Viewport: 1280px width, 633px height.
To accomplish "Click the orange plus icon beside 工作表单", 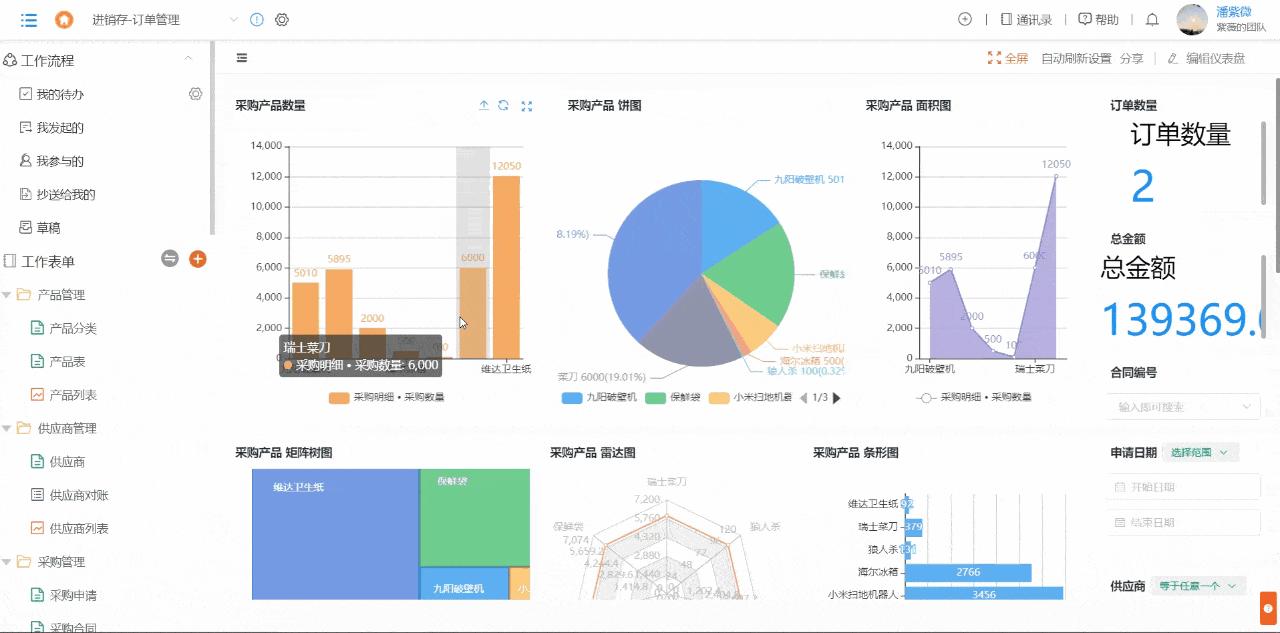I will (x=198, y=259).
